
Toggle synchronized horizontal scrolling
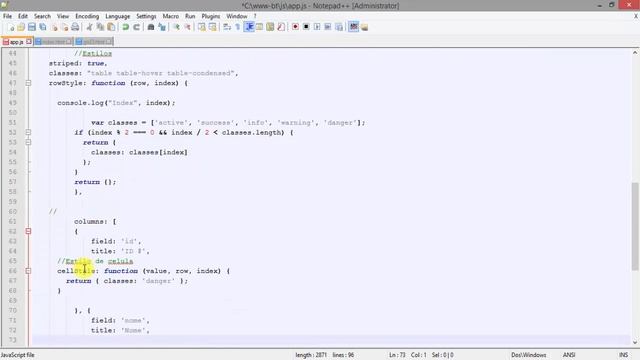(x=212, y=27)
